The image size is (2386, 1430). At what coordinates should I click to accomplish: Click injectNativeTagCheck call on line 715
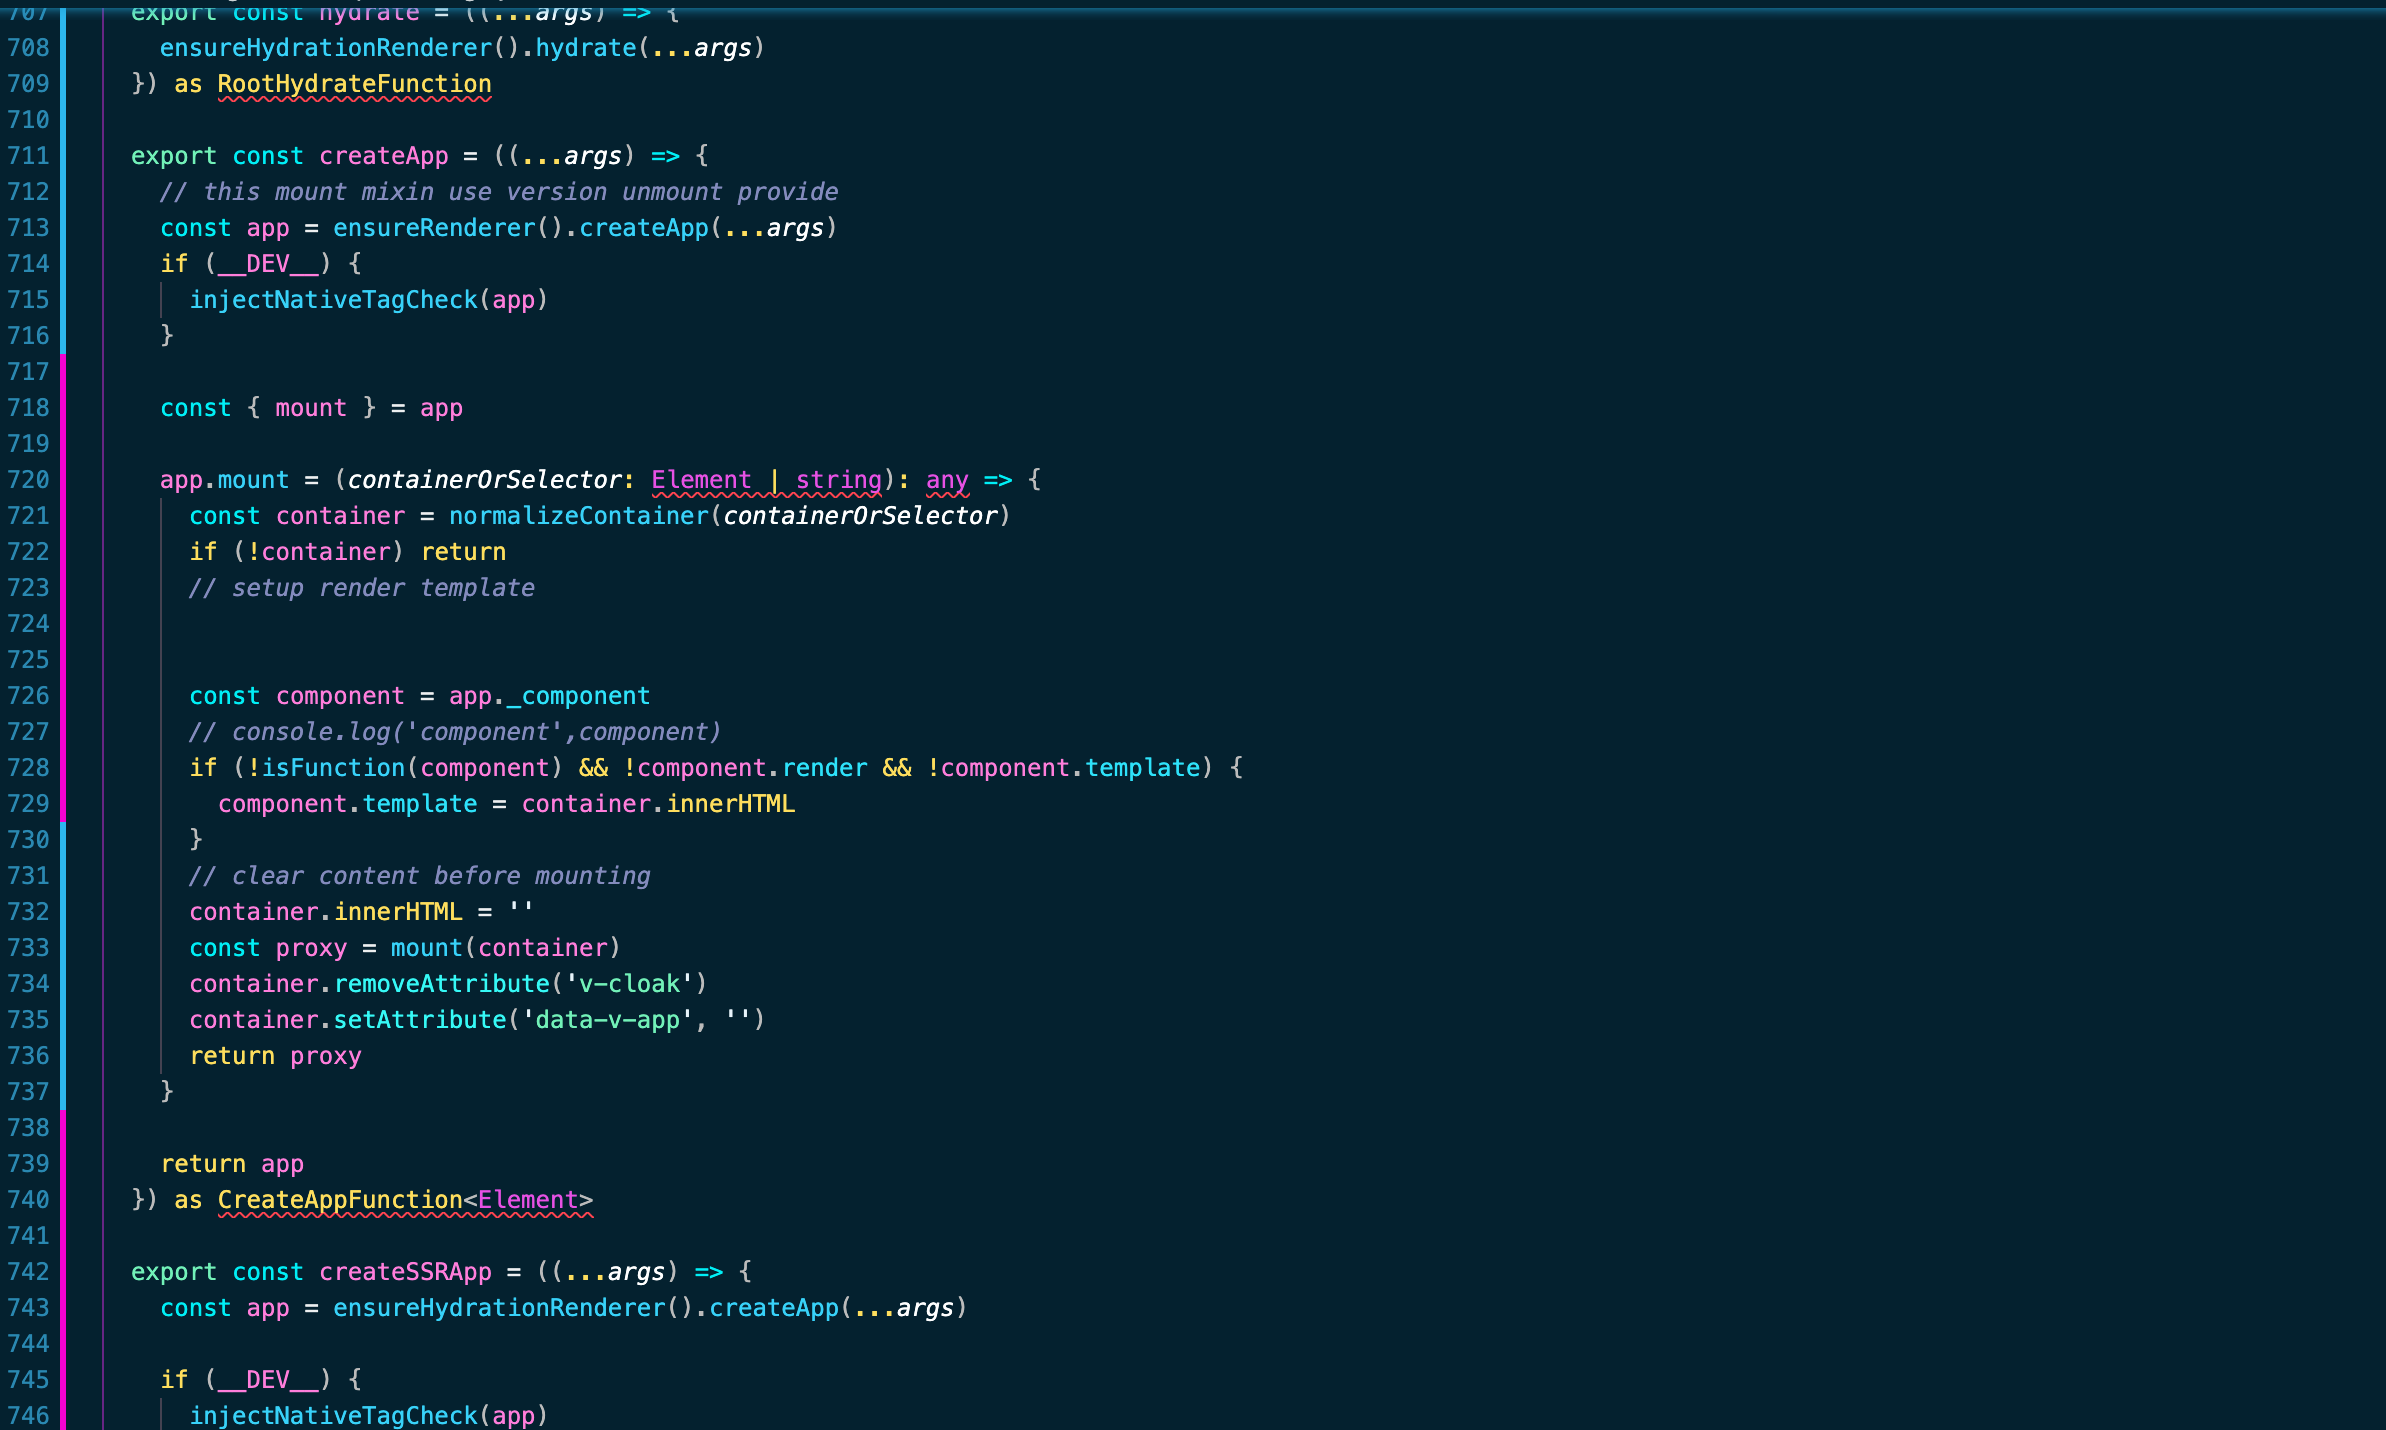tap(333, 300)
